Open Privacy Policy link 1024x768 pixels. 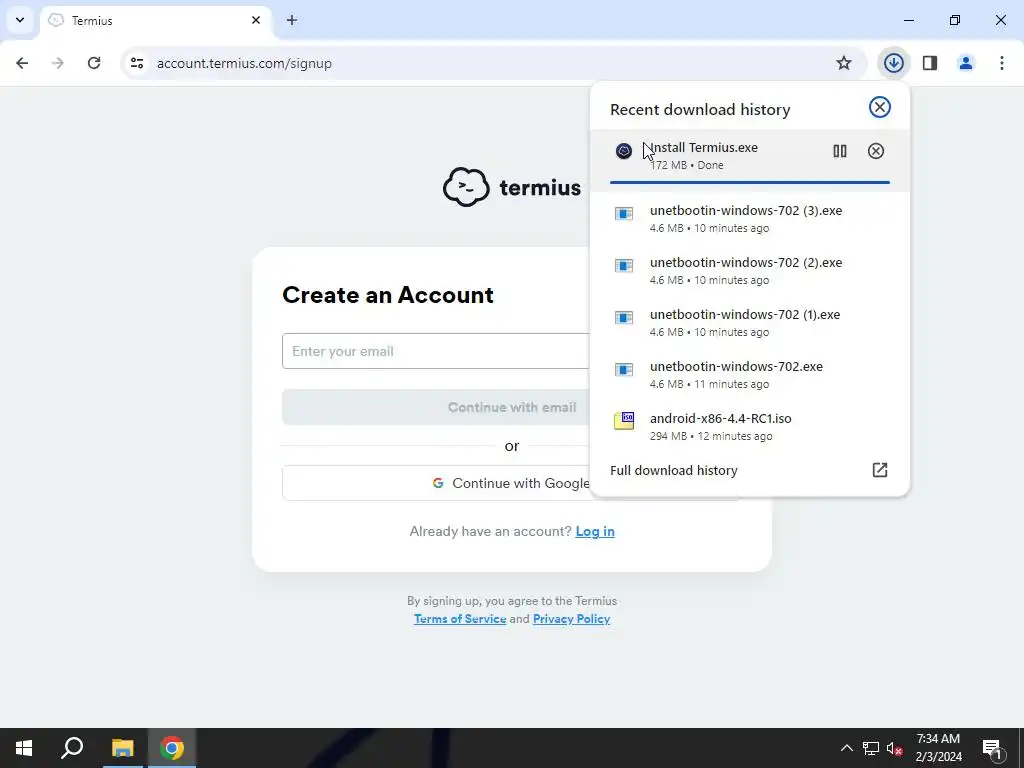[x=571, y=618]
